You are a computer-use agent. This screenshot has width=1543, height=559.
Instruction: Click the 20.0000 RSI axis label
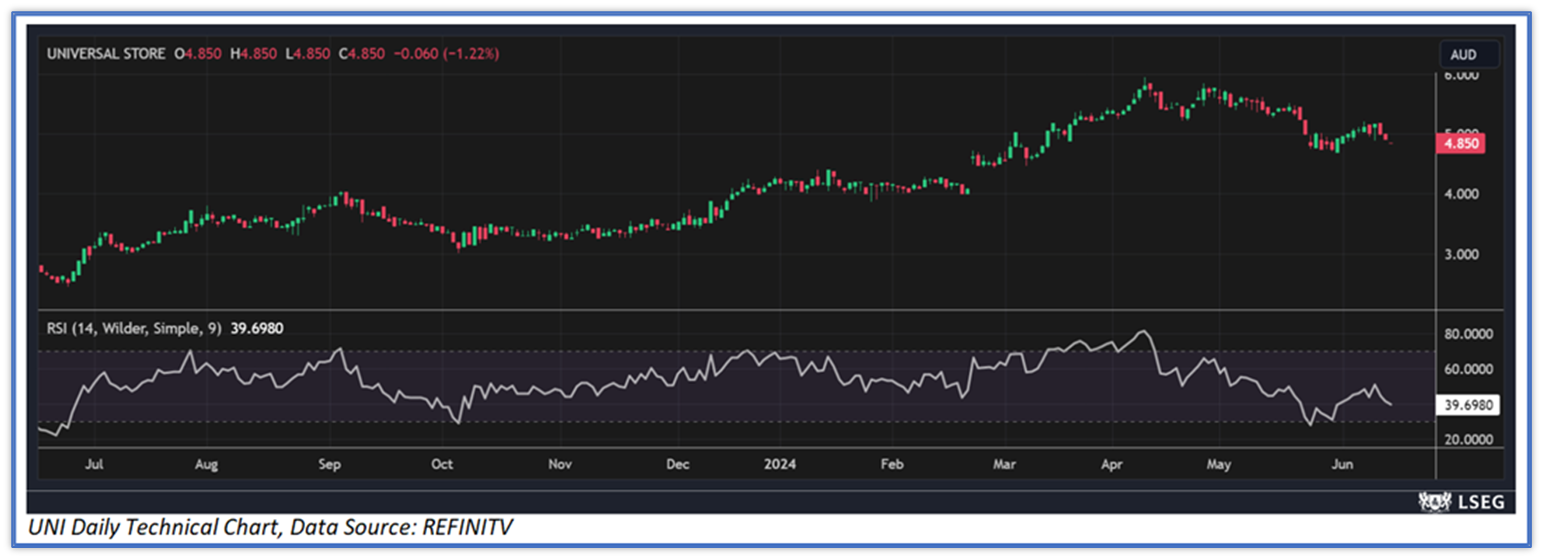click(x=1468, y=440)
